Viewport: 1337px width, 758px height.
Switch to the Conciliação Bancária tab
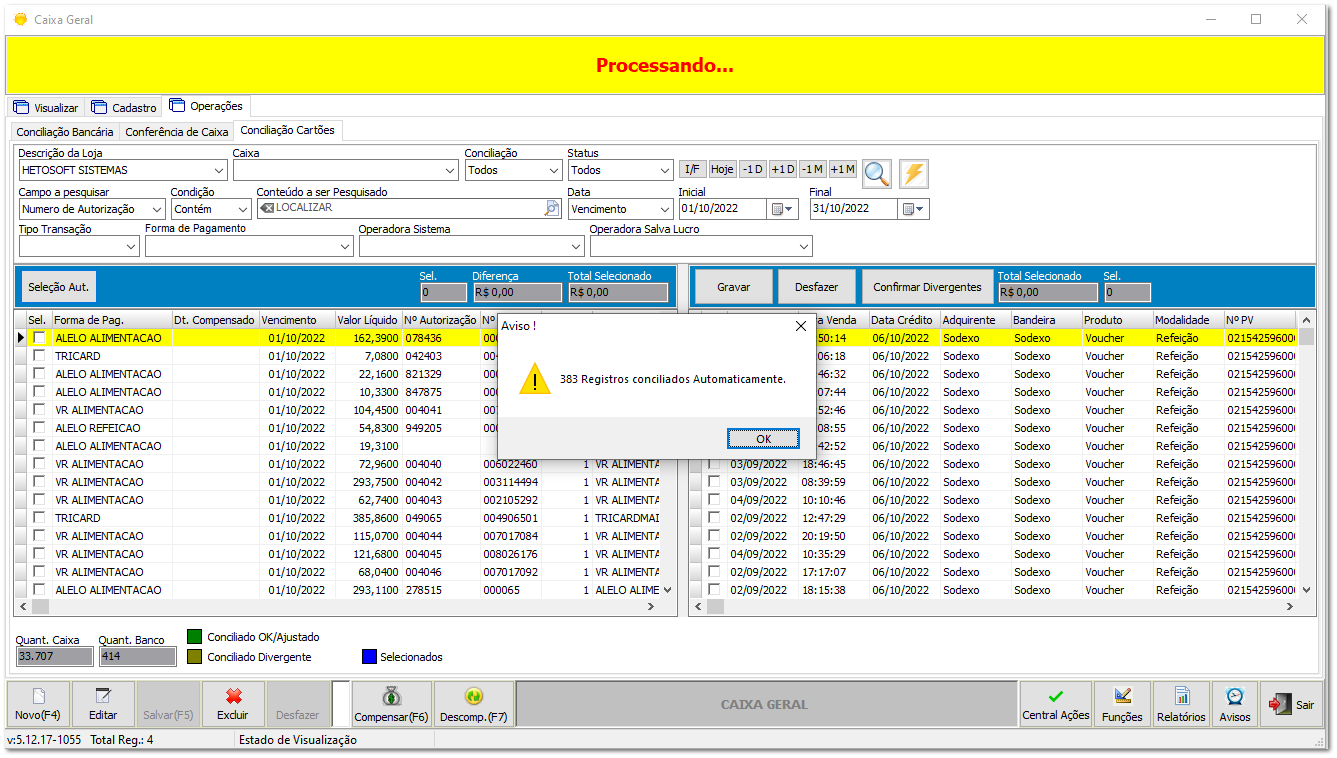click(x=65, y=132)
